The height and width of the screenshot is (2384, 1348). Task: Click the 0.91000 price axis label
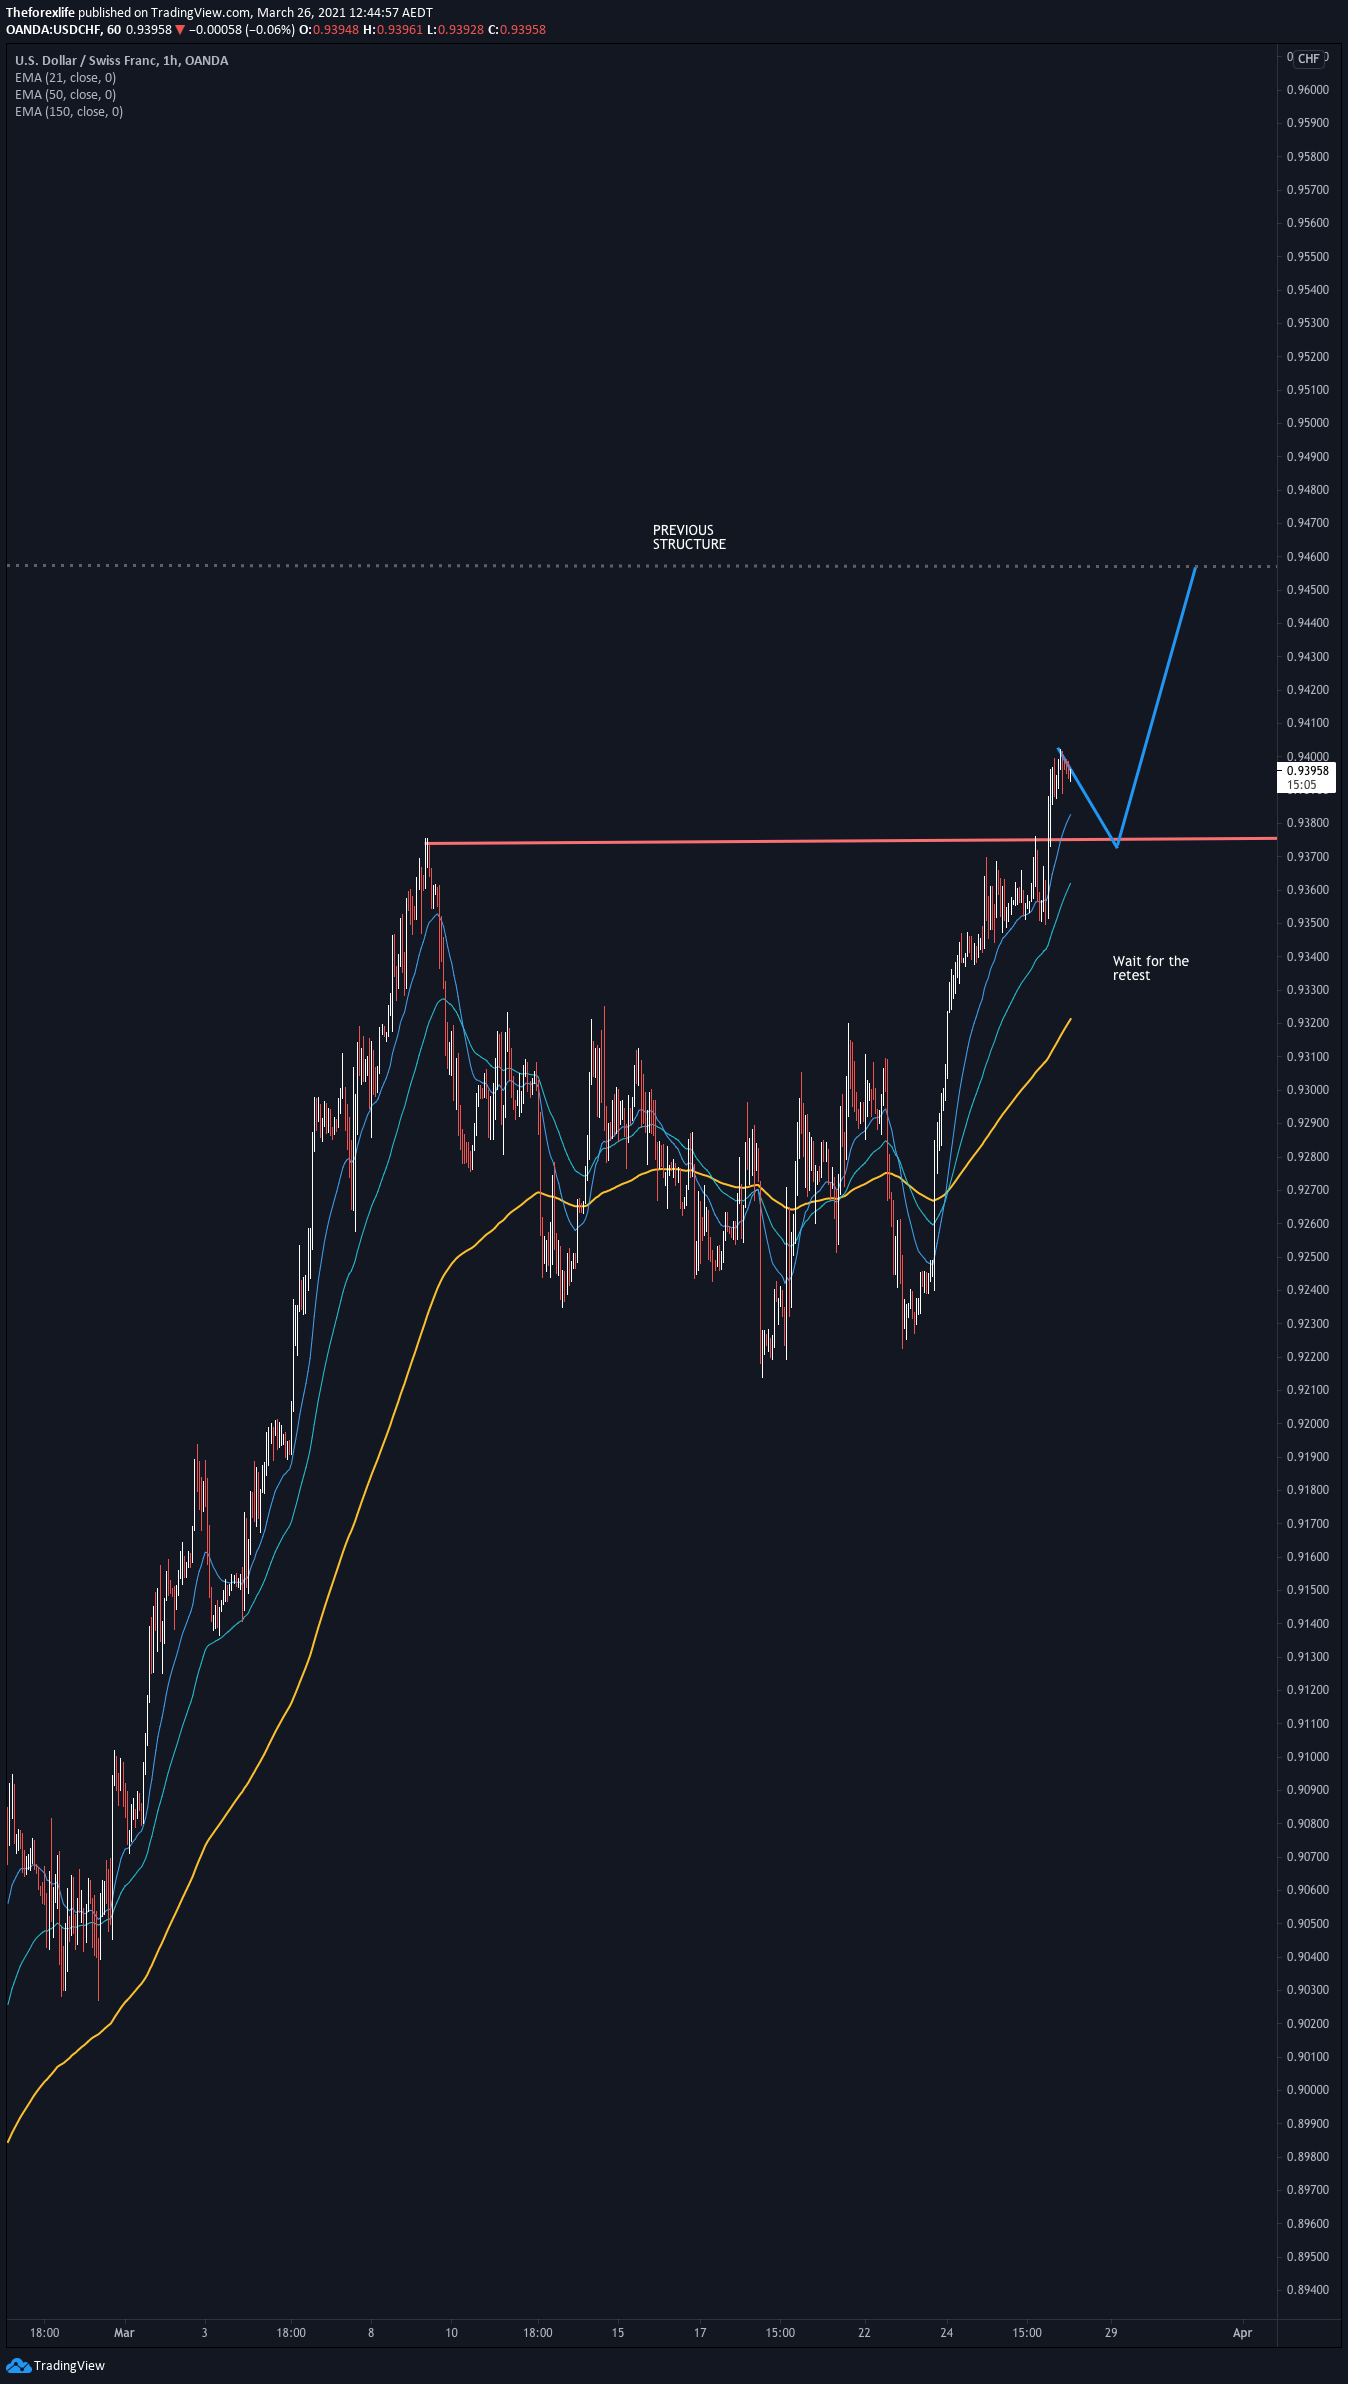click(1308, 1757)
